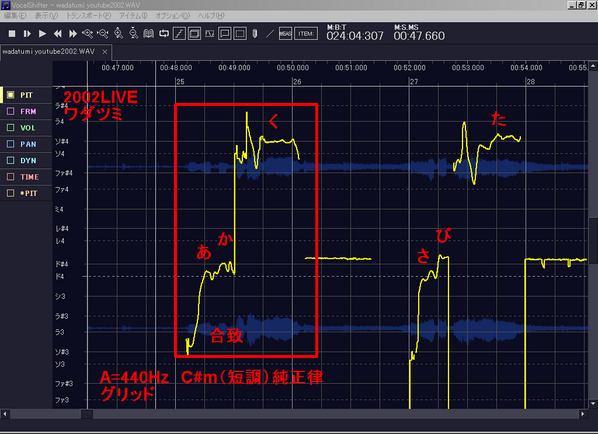Click the horizontal scrollbar thumb
Screen dimensions: 598x434
[x=87, y=414]
